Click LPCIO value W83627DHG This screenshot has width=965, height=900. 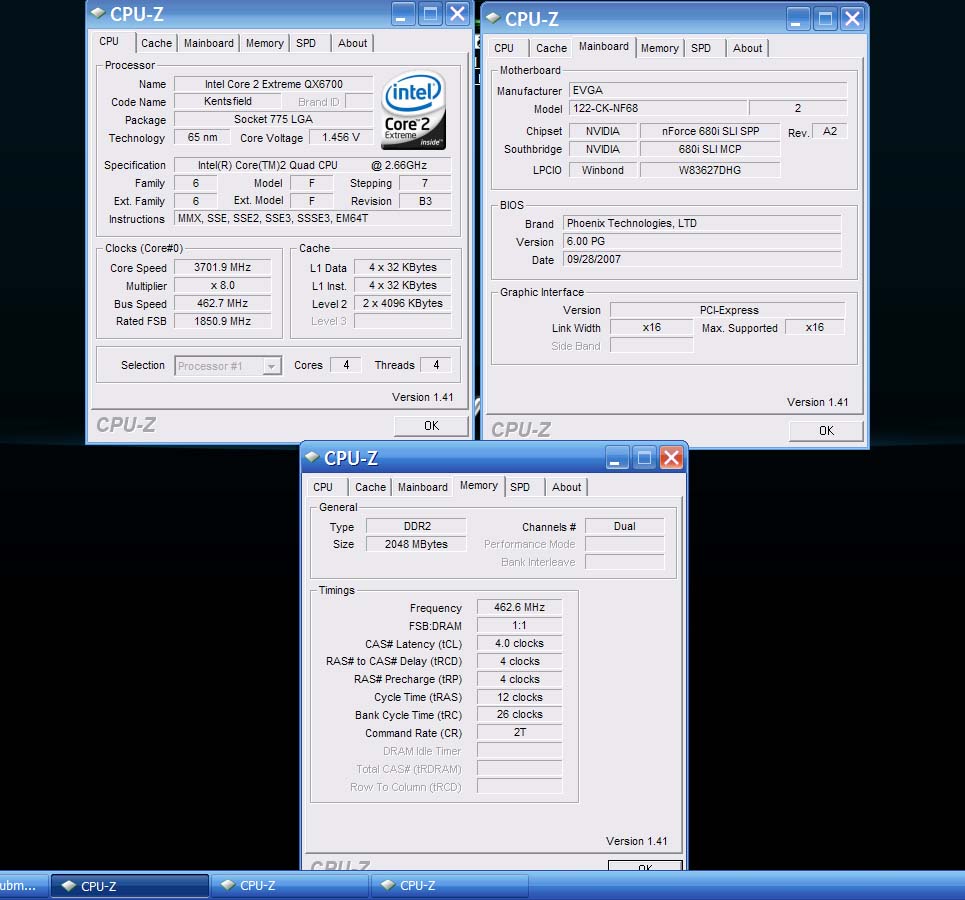(710, 170)
